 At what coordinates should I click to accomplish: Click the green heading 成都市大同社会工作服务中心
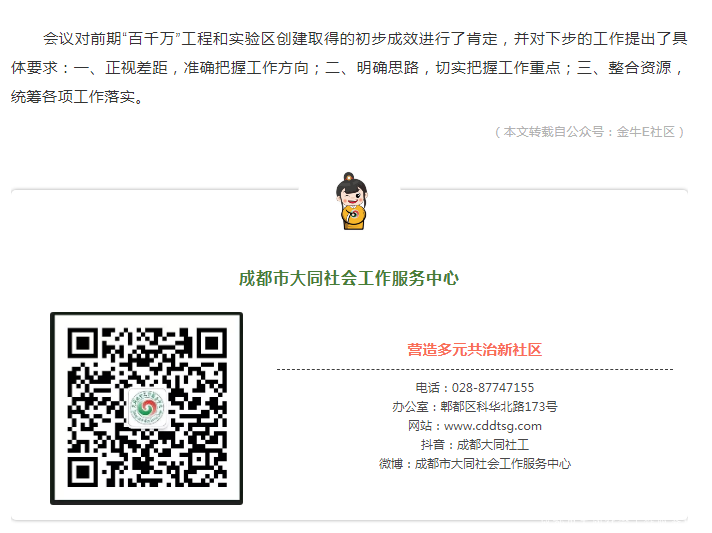349,278
